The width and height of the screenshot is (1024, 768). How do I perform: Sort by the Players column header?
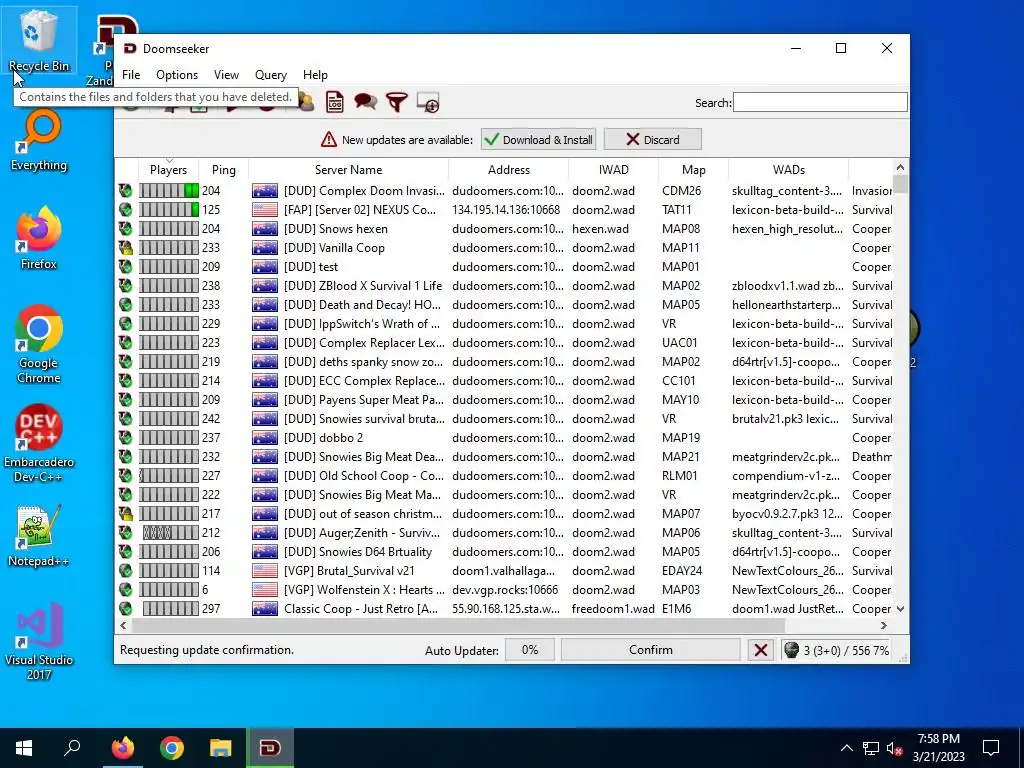pos(168,170)
